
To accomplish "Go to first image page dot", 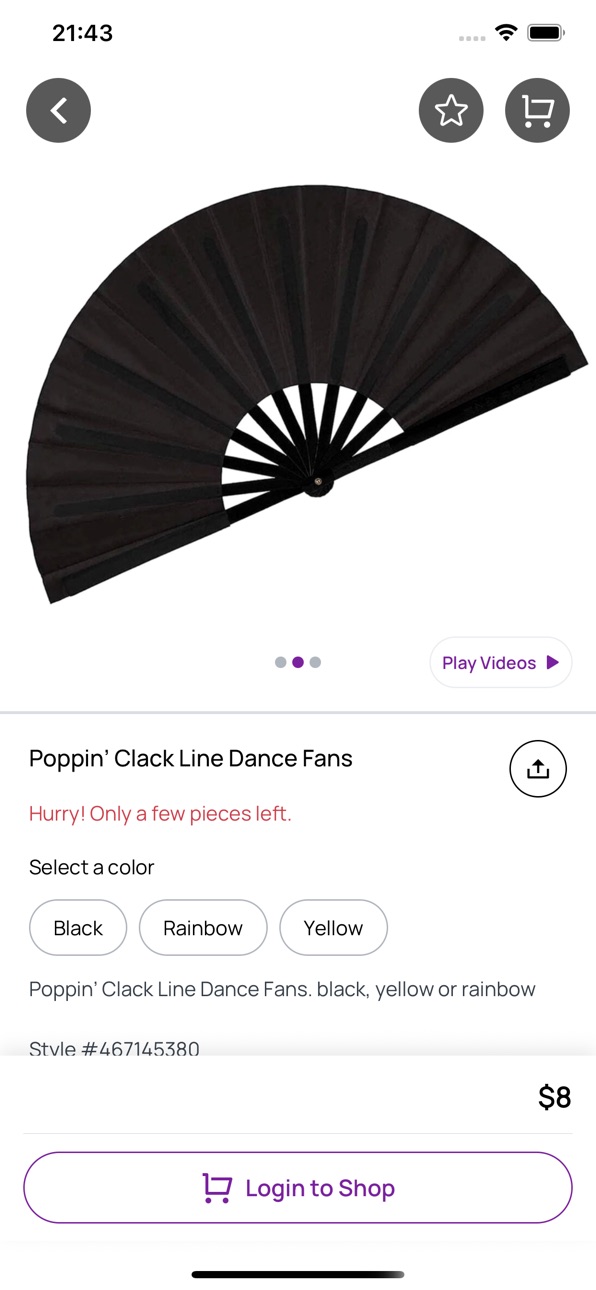I will [281, 662].
